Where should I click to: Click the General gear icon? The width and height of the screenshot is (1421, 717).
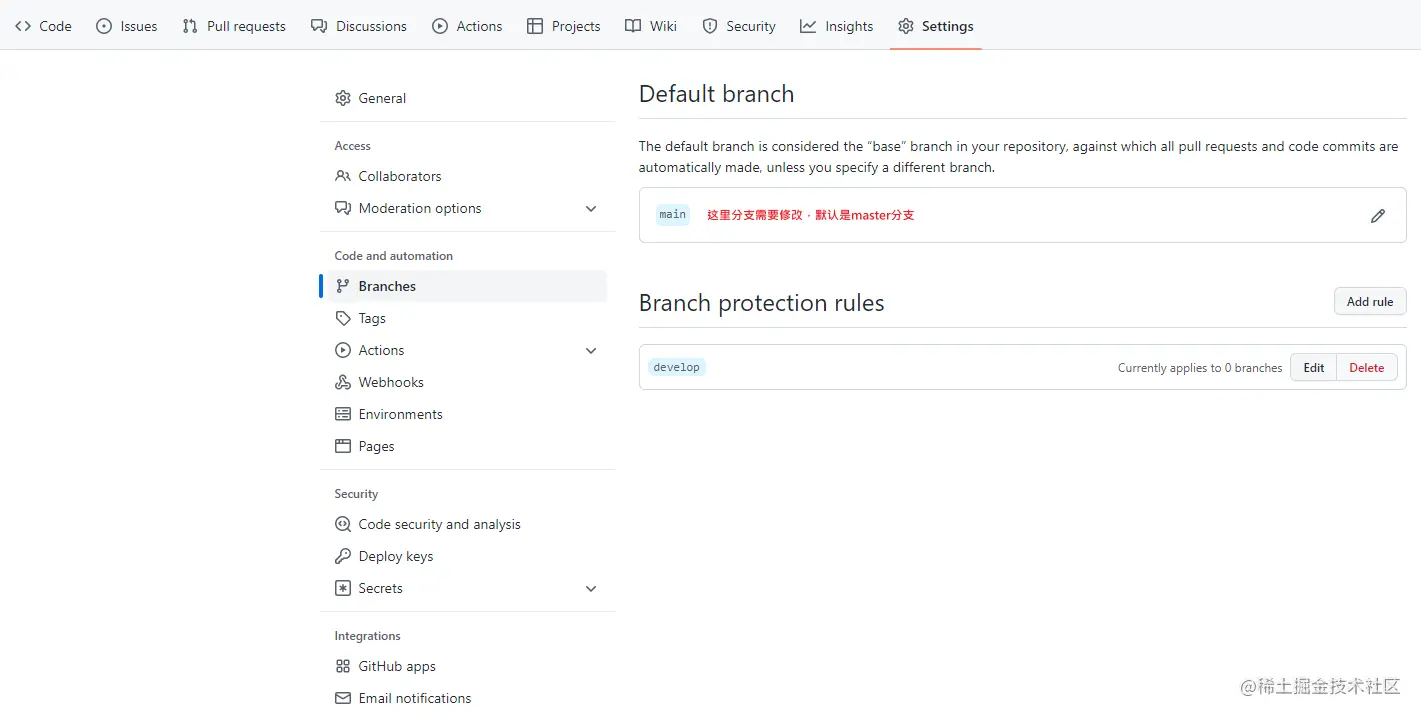pos(343,98)
